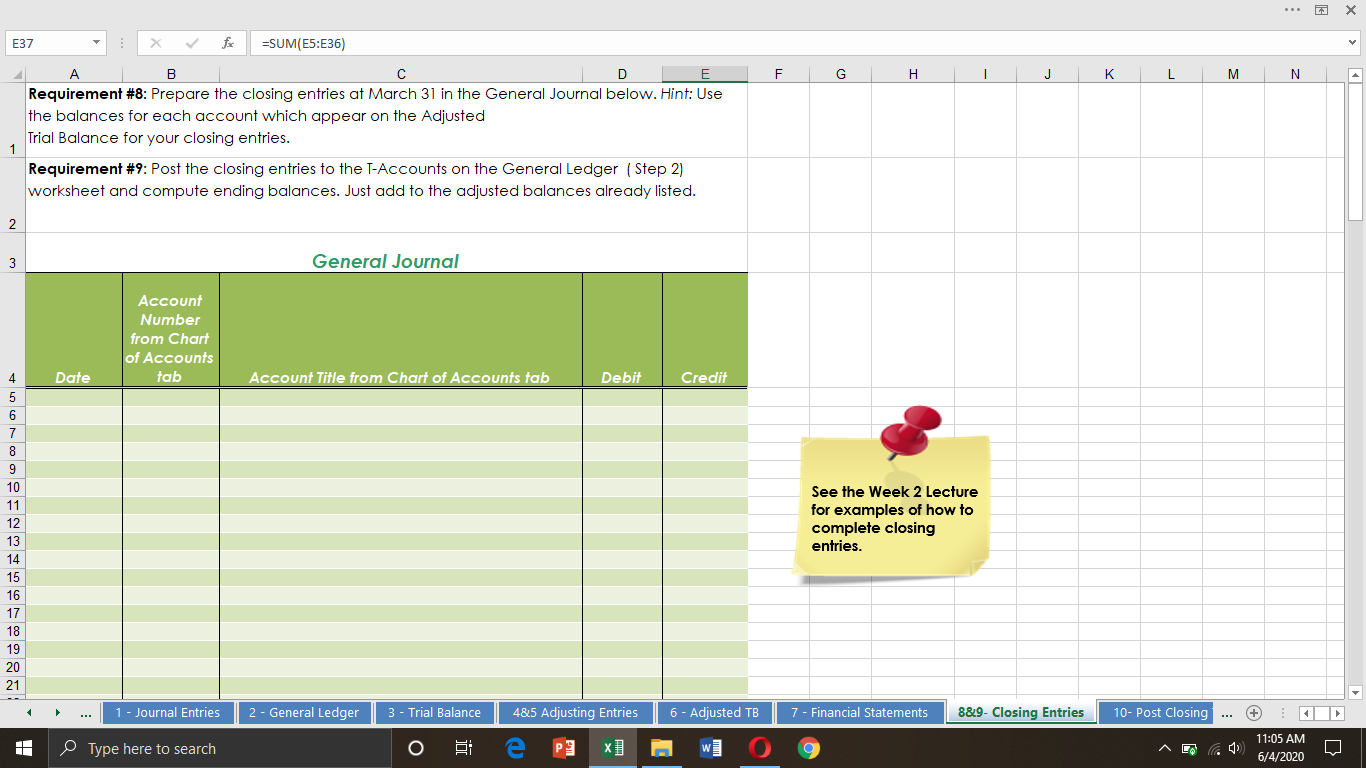This screenshot has width=1366, height=768.
Task: Click the vertical scrollbar up arrow
Action: (1356, 74)
